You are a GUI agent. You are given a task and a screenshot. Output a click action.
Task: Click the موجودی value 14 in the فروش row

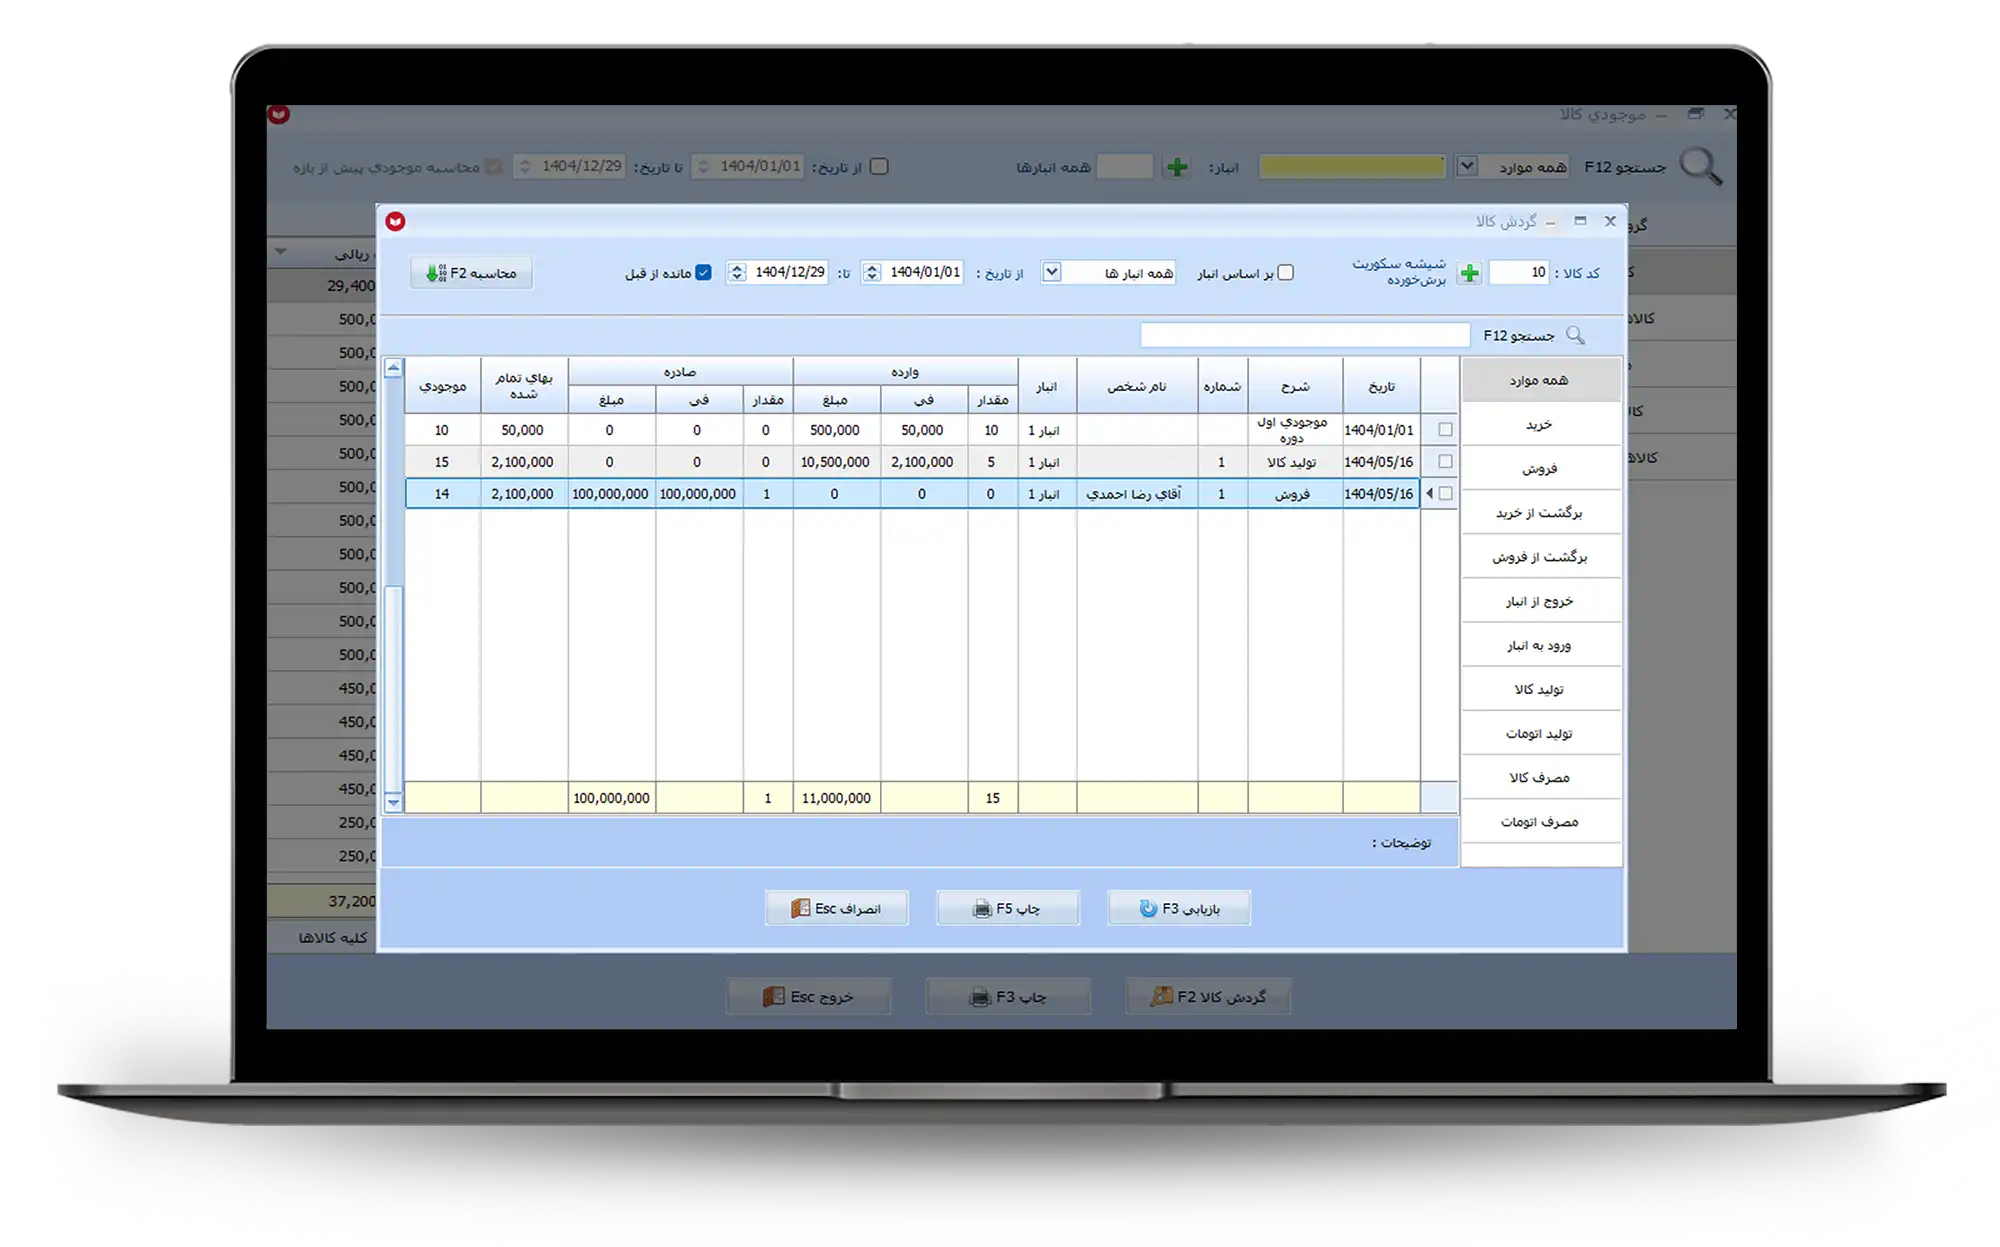[442, 493]
